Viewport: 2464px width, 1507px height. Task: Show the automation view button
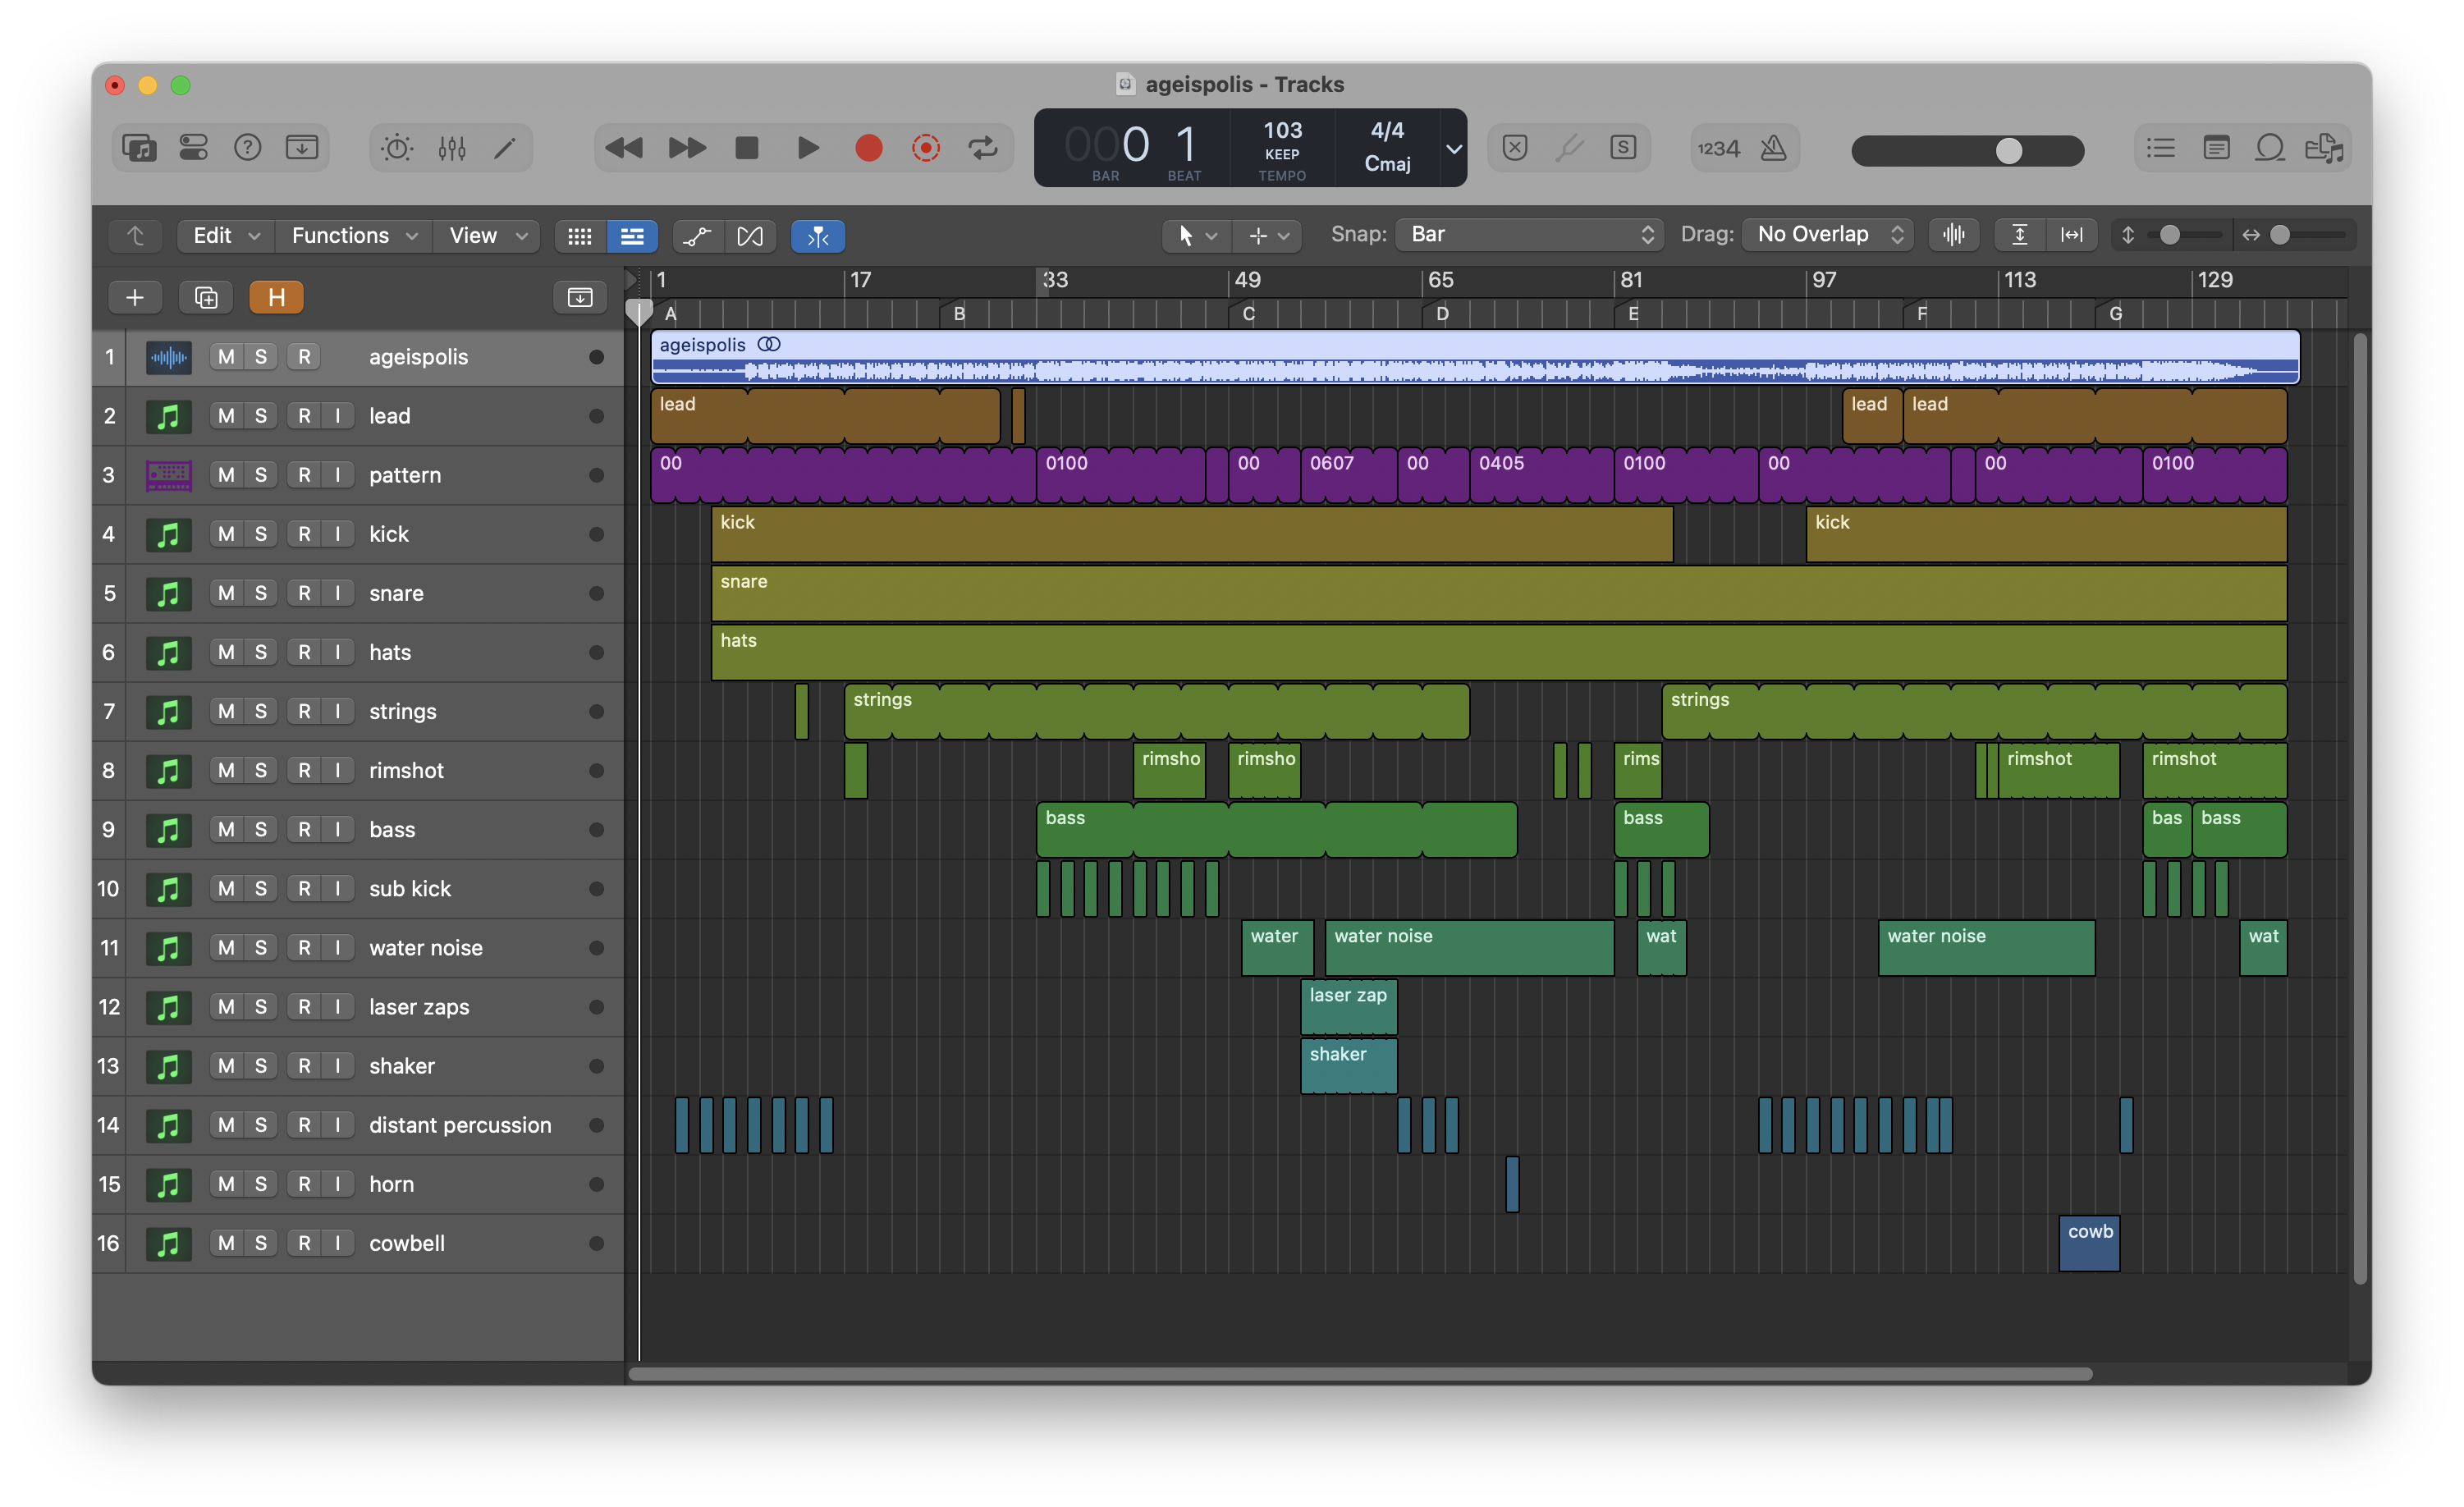(x=697, y=236)
